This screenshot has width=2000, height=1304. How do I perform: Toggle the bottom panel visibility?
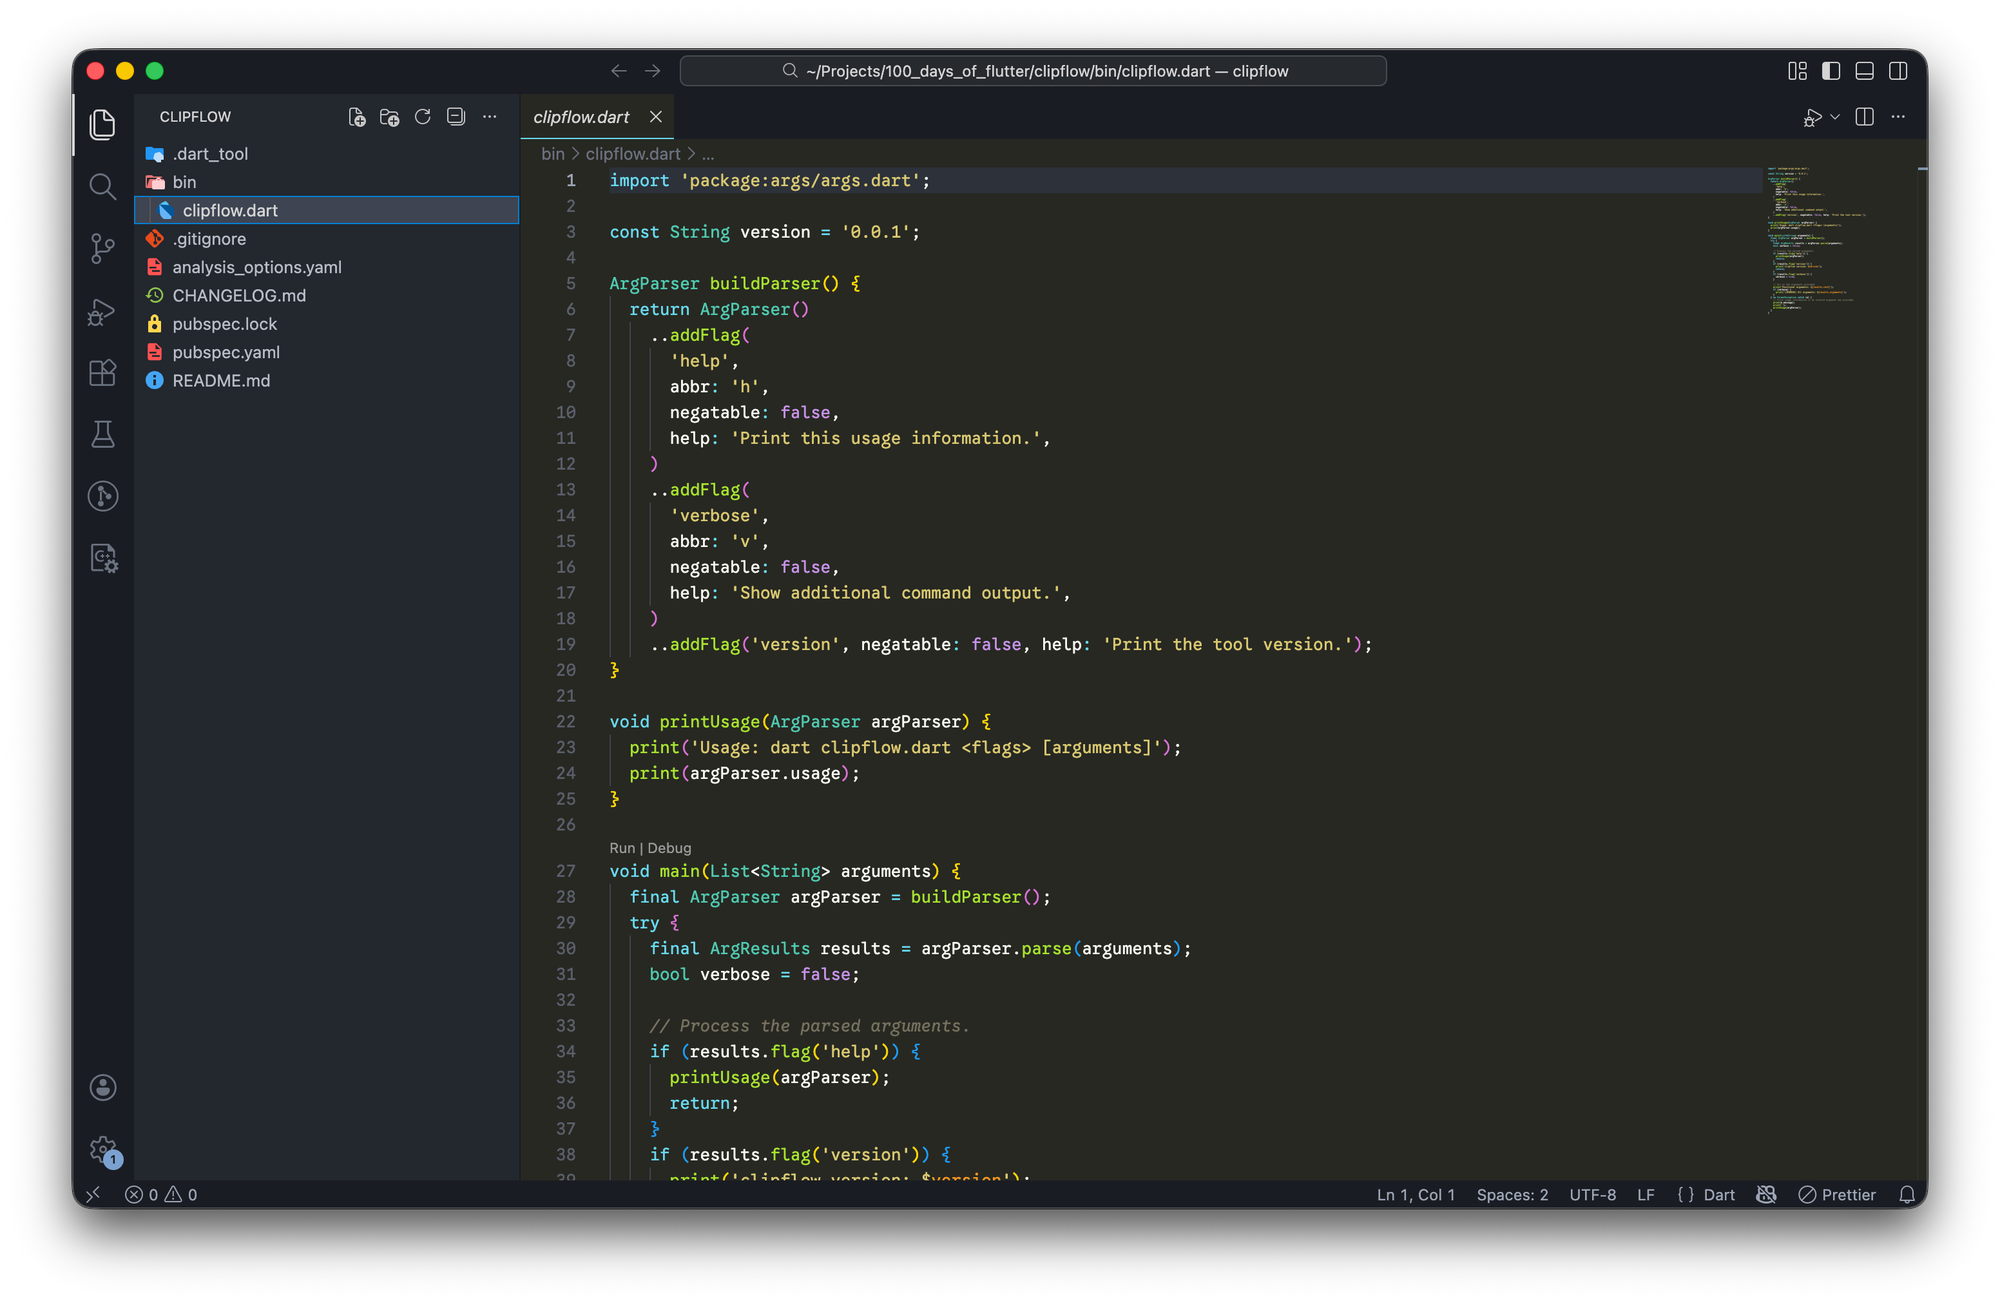click(1864, 71)
